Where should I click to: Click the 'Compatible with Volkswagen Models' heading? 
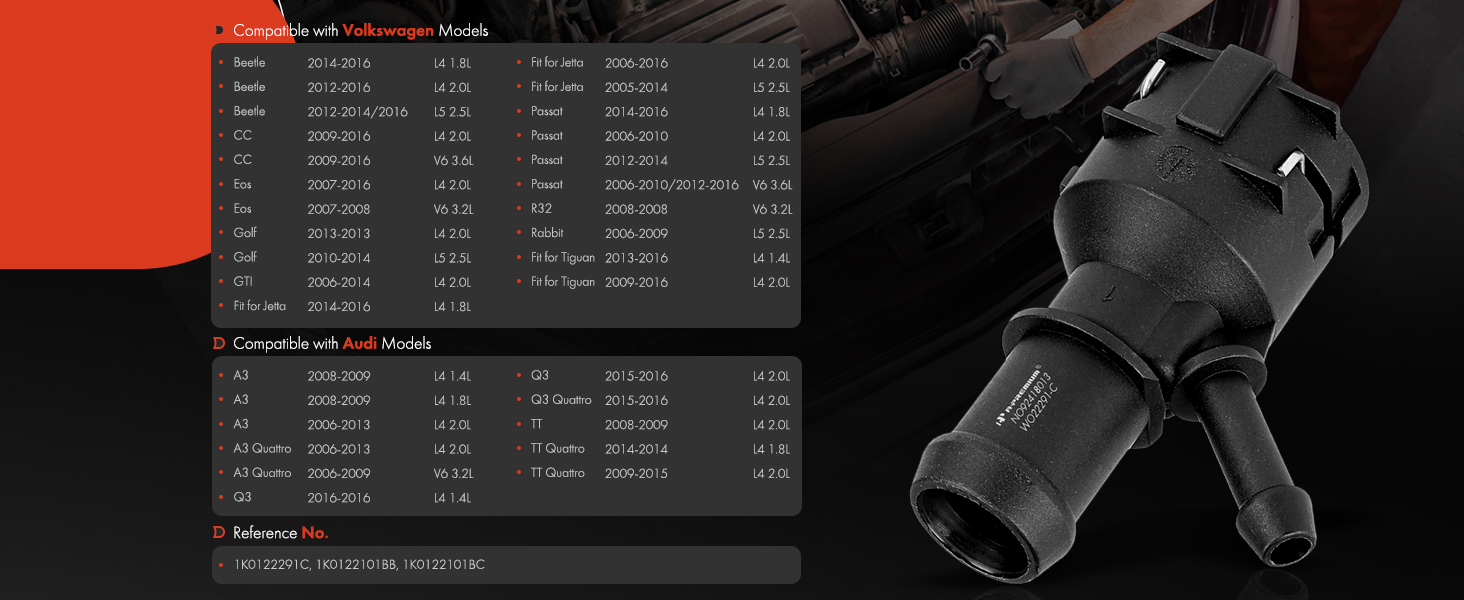pos(360,30)
